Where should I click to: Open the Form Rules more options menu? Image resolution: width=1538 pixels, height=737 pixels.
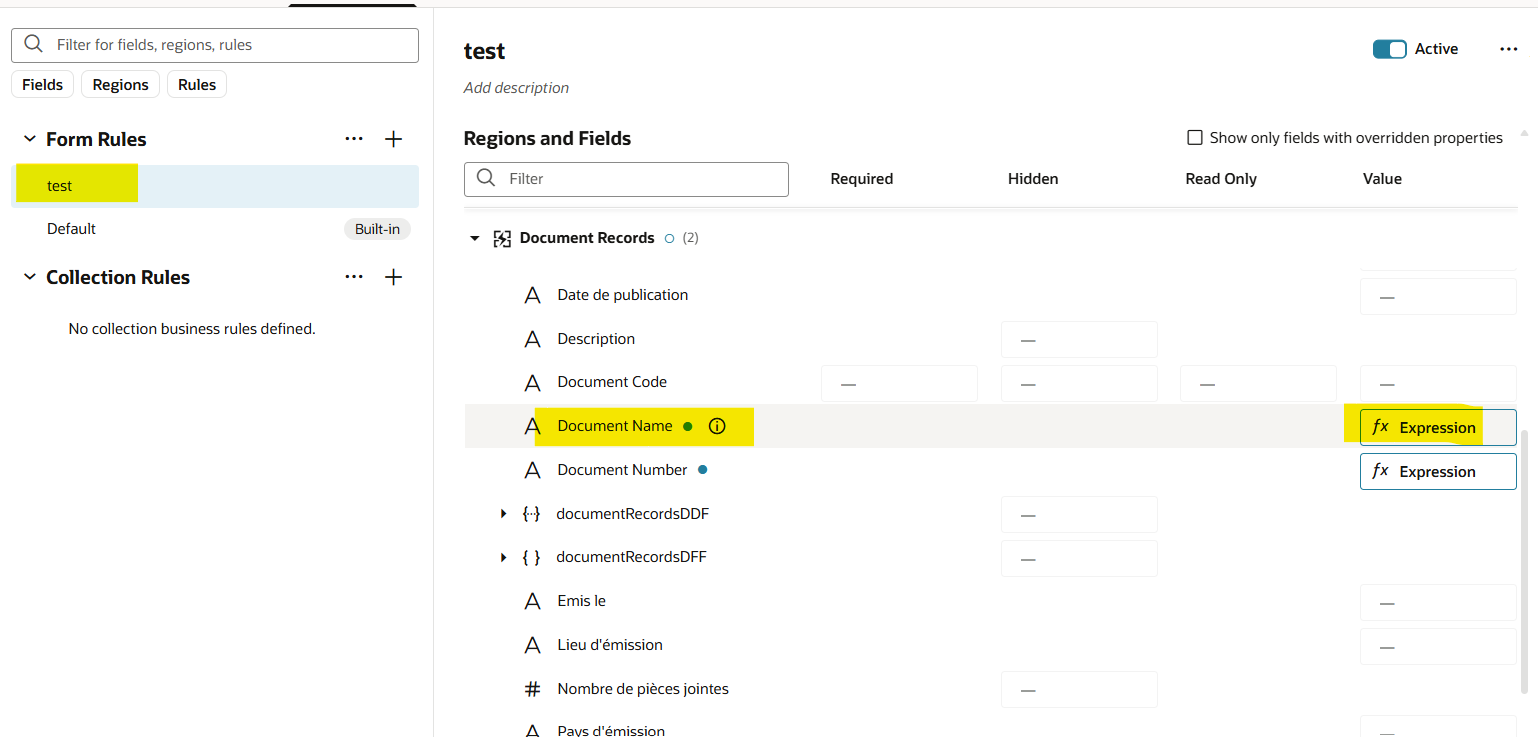[x=354, y=139]
